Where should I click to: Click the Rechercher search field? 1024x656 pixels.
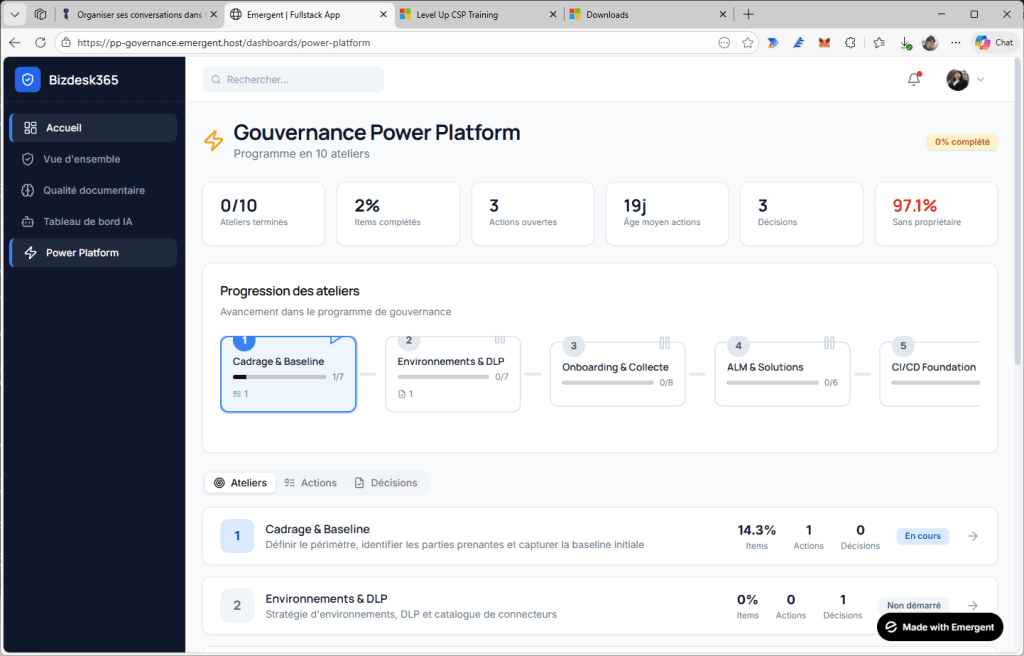coord(293,80)
